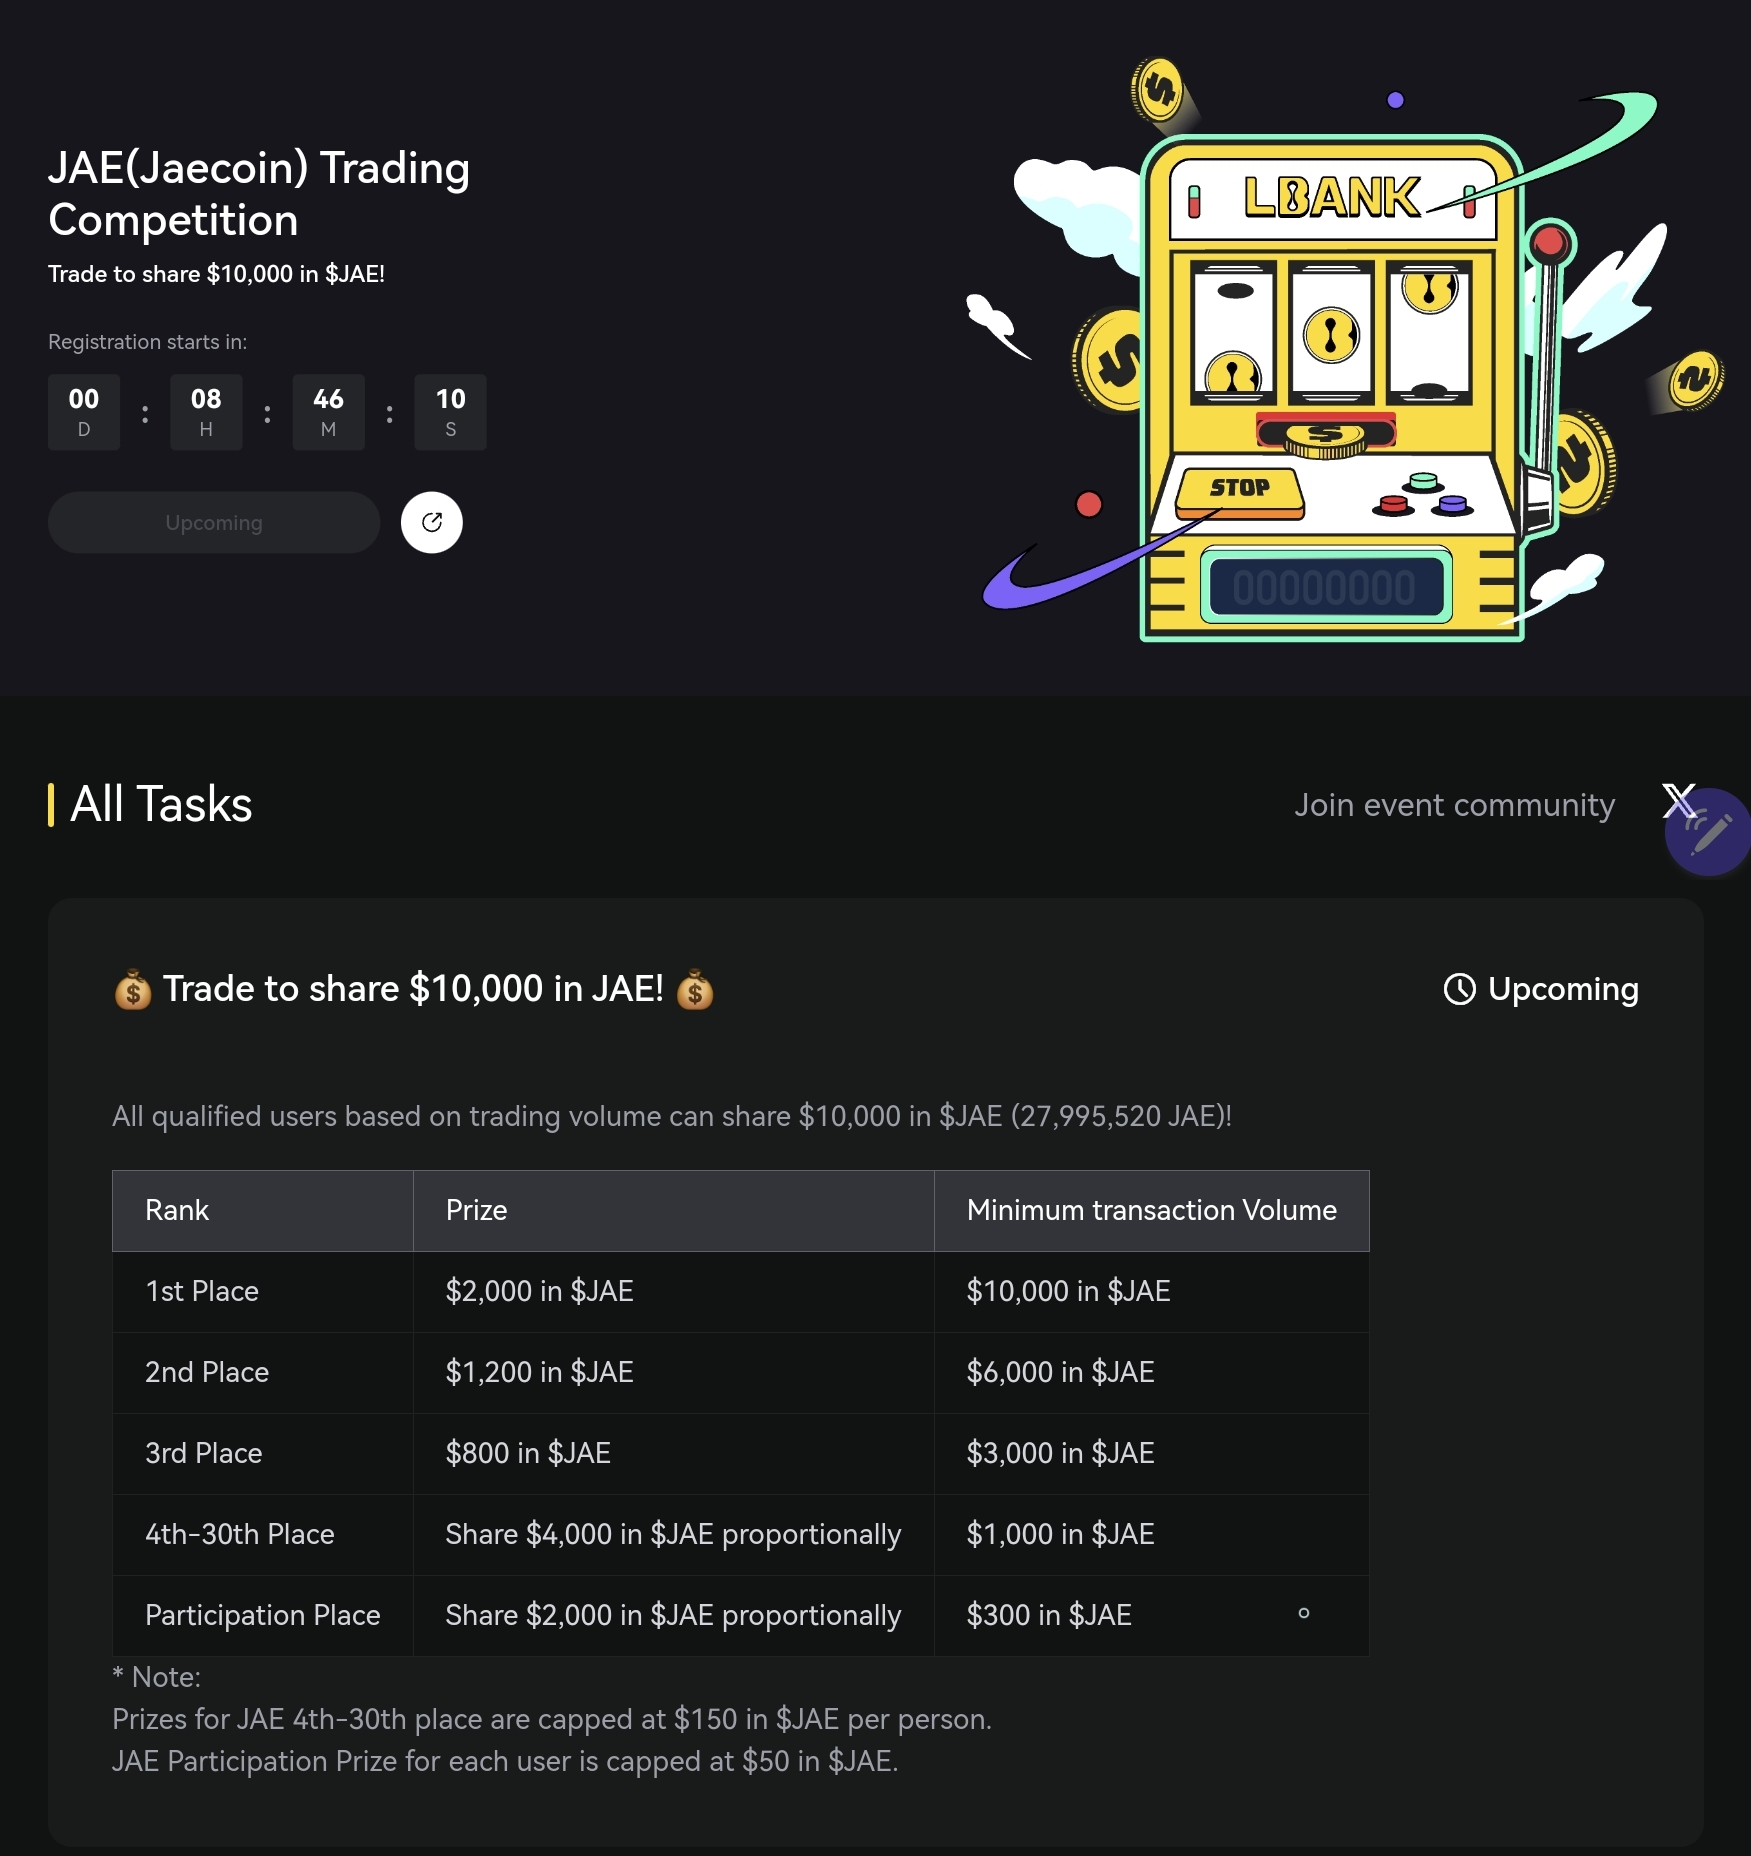Click the JAE(Jaecoin) Trading Competition title
Screen dimensions: 1751x1856
point(259,194)
